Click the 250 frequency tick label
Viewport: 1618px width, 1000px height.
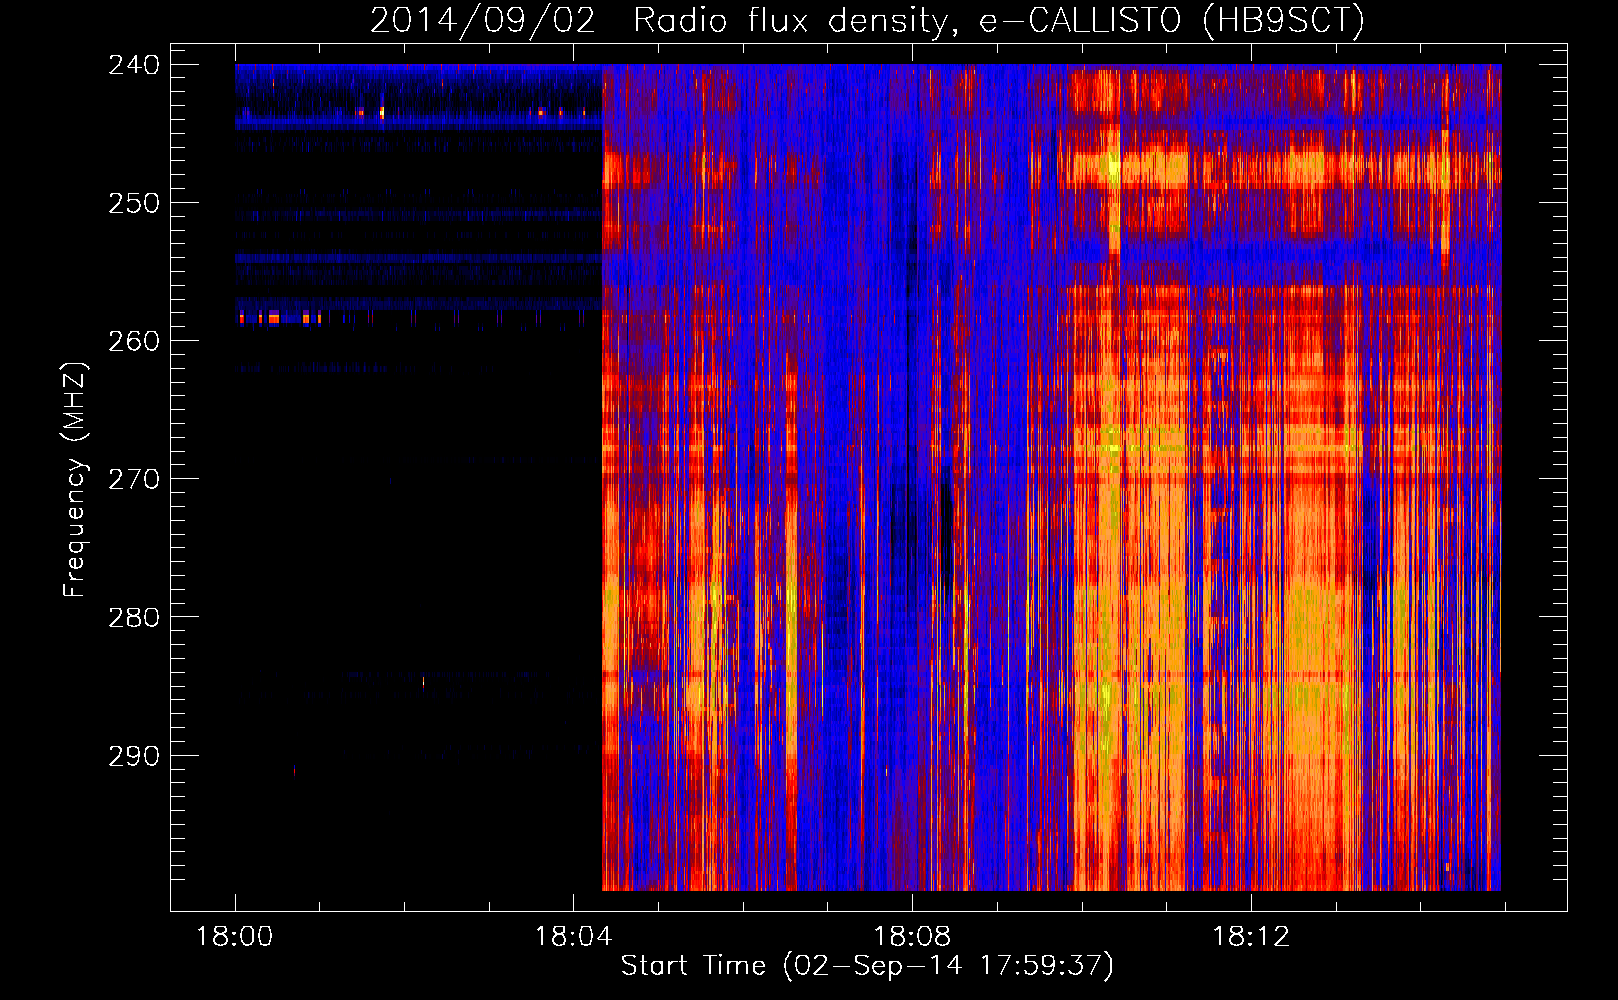tap(134, 203)
